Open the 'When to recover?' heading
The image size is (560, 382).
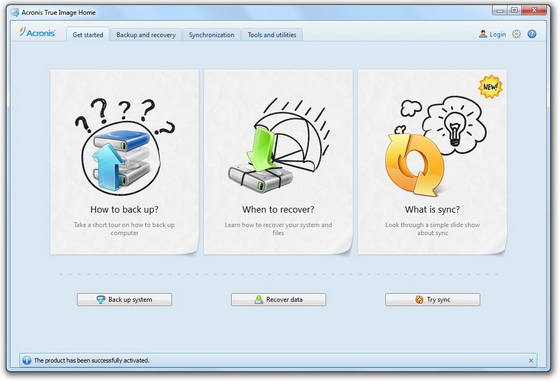tap(278, 209)
